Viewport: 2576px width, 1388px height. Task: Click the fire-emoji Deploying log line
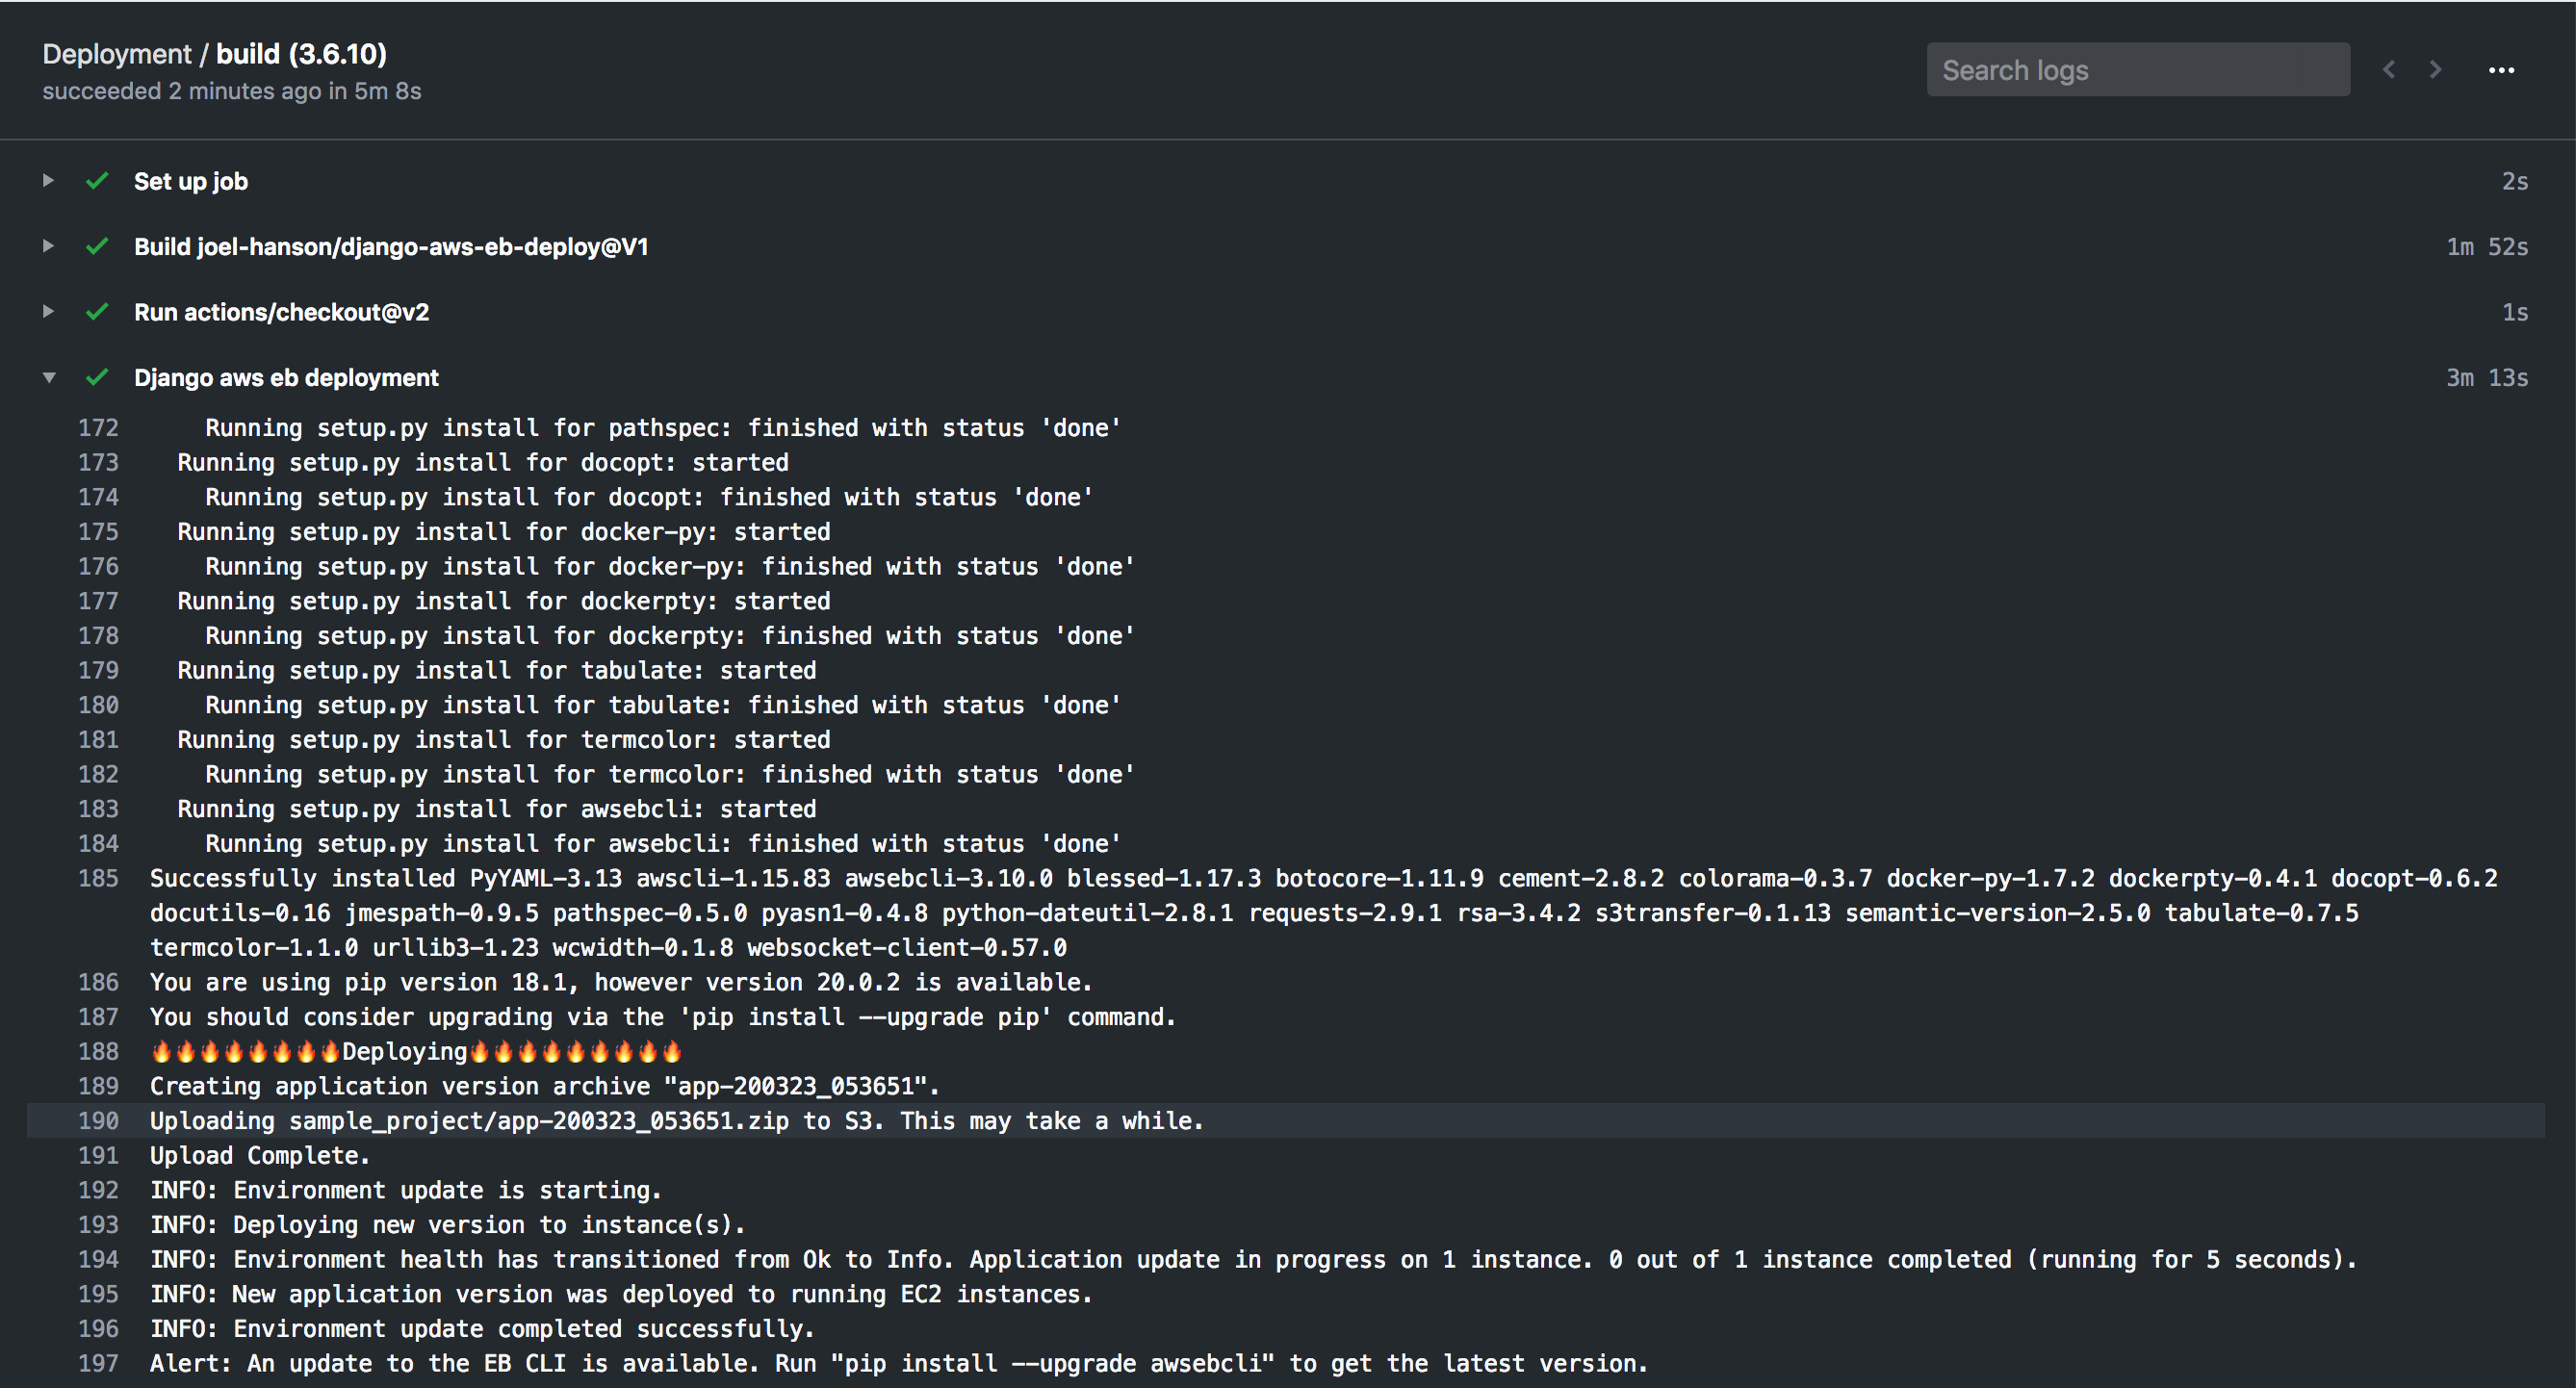coord(416,1052)
